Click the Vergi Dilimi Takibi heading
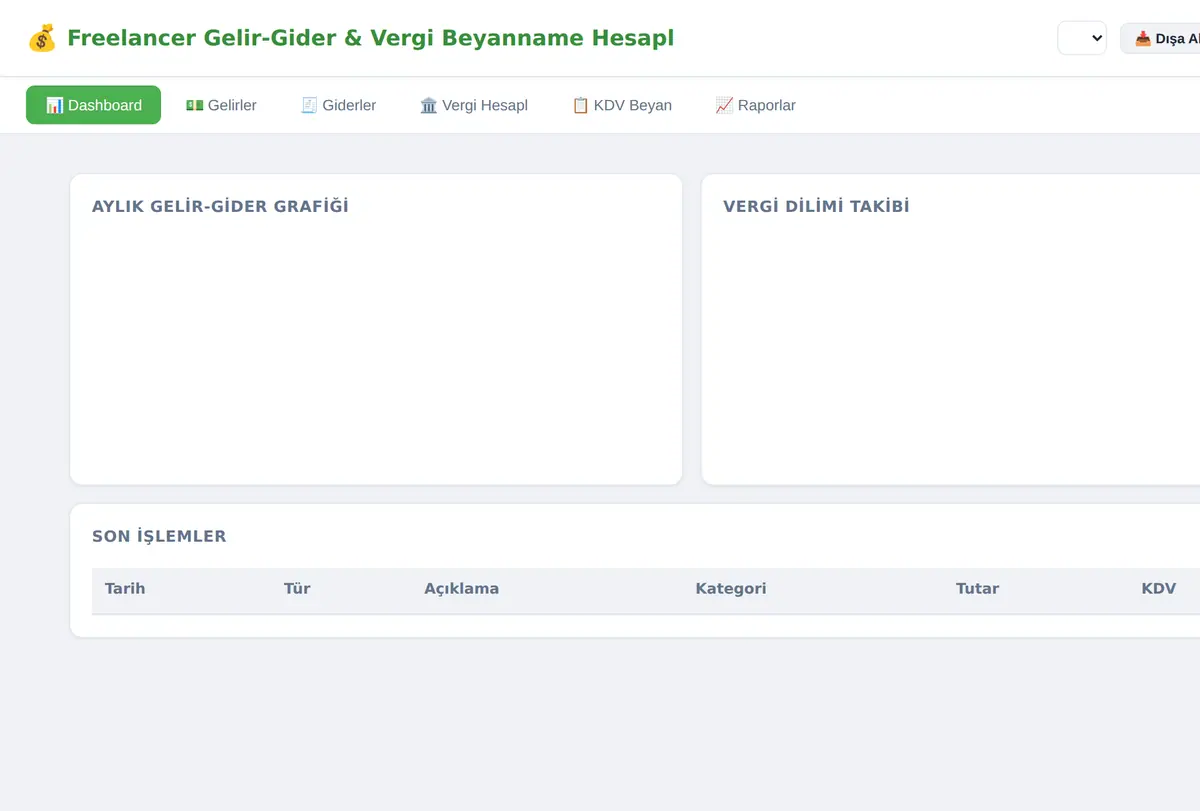The height and width of the screenshot is (811, 1200). click(816, 207)
